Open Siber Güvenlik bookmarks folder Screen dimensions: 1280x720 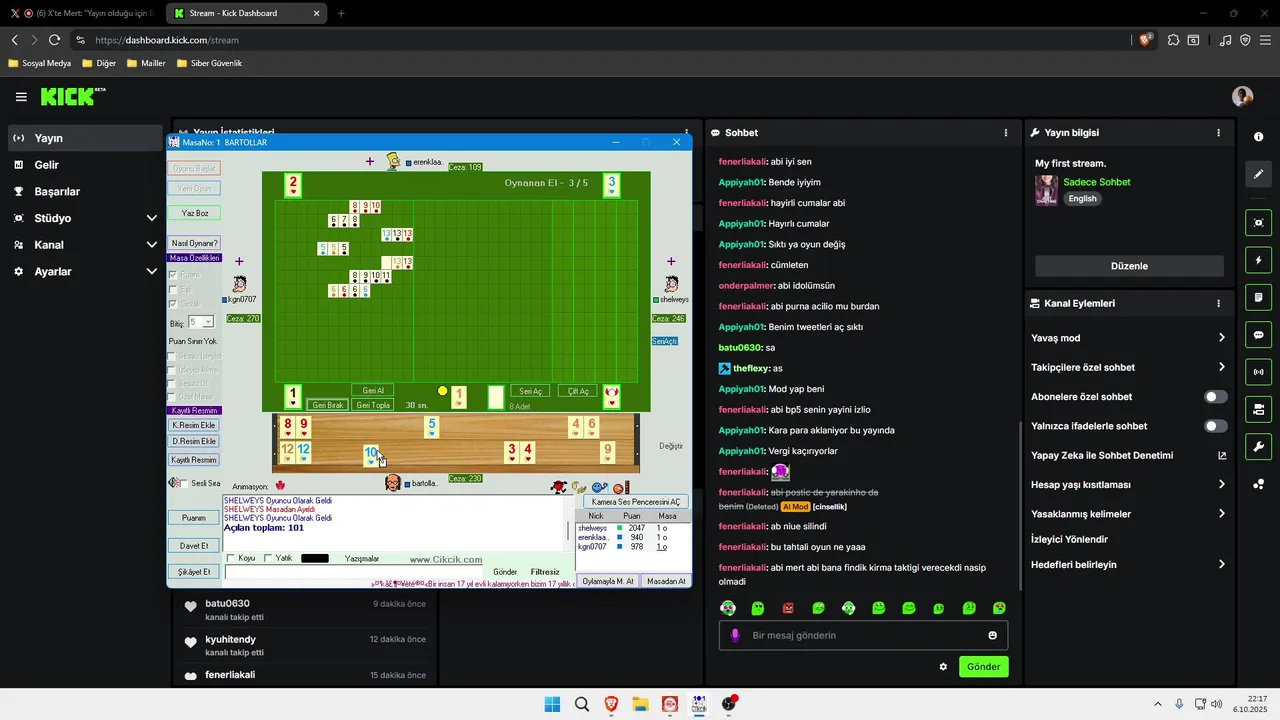pyautogui.click(x=209, y=63)
